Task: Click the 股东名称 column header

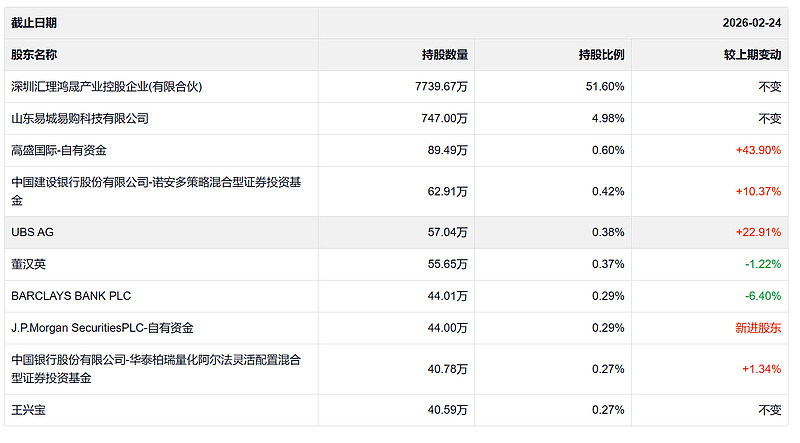Action: (x=35, y=55)
